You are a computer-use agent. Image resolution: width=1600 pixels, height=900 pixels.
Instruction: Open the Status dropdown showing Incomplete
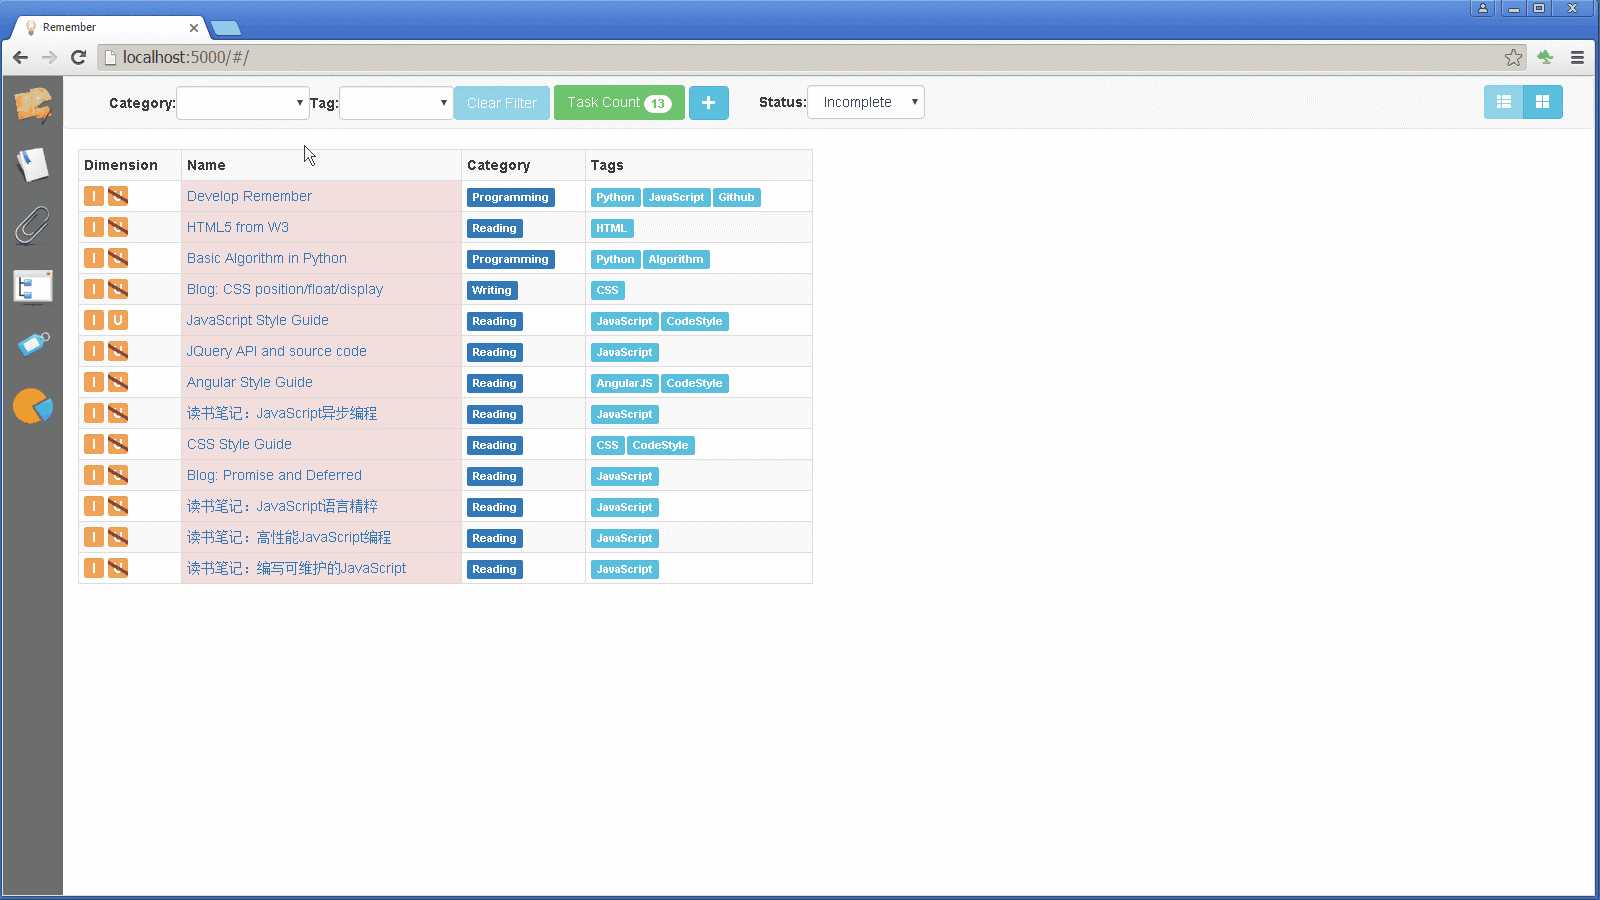pos(866,102)
